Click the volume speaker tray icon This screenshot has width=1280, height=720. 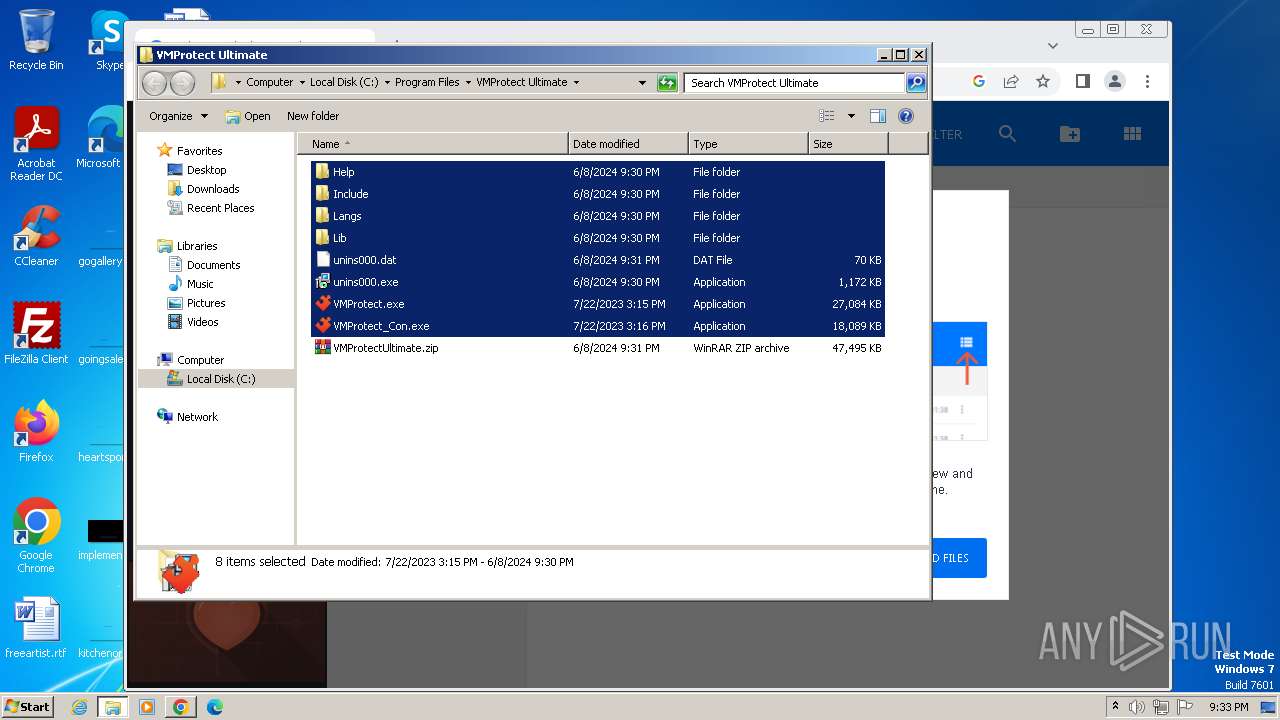tap(1137, 707)
